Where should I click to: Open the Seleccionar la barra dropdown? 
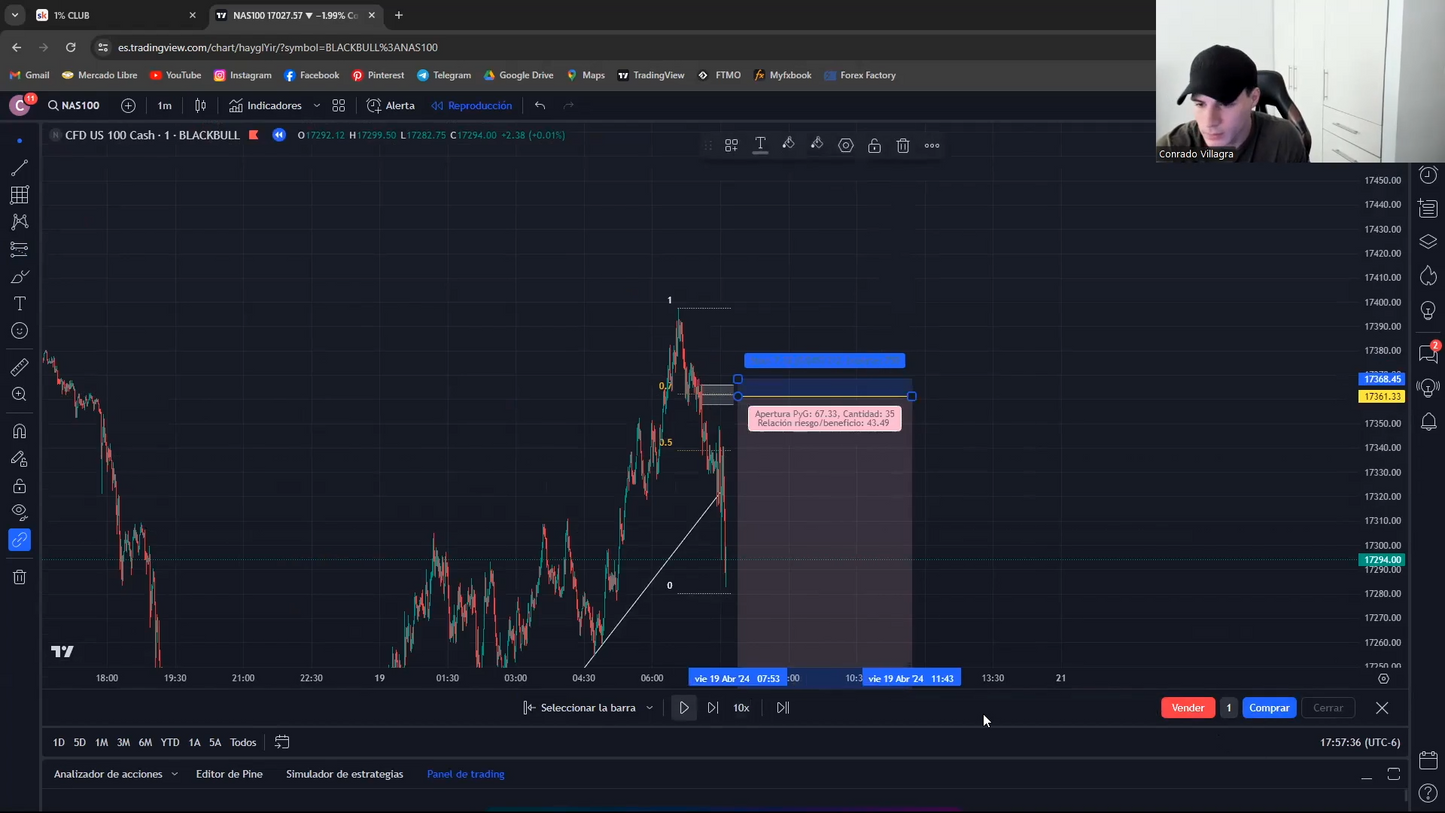[649, 708]
